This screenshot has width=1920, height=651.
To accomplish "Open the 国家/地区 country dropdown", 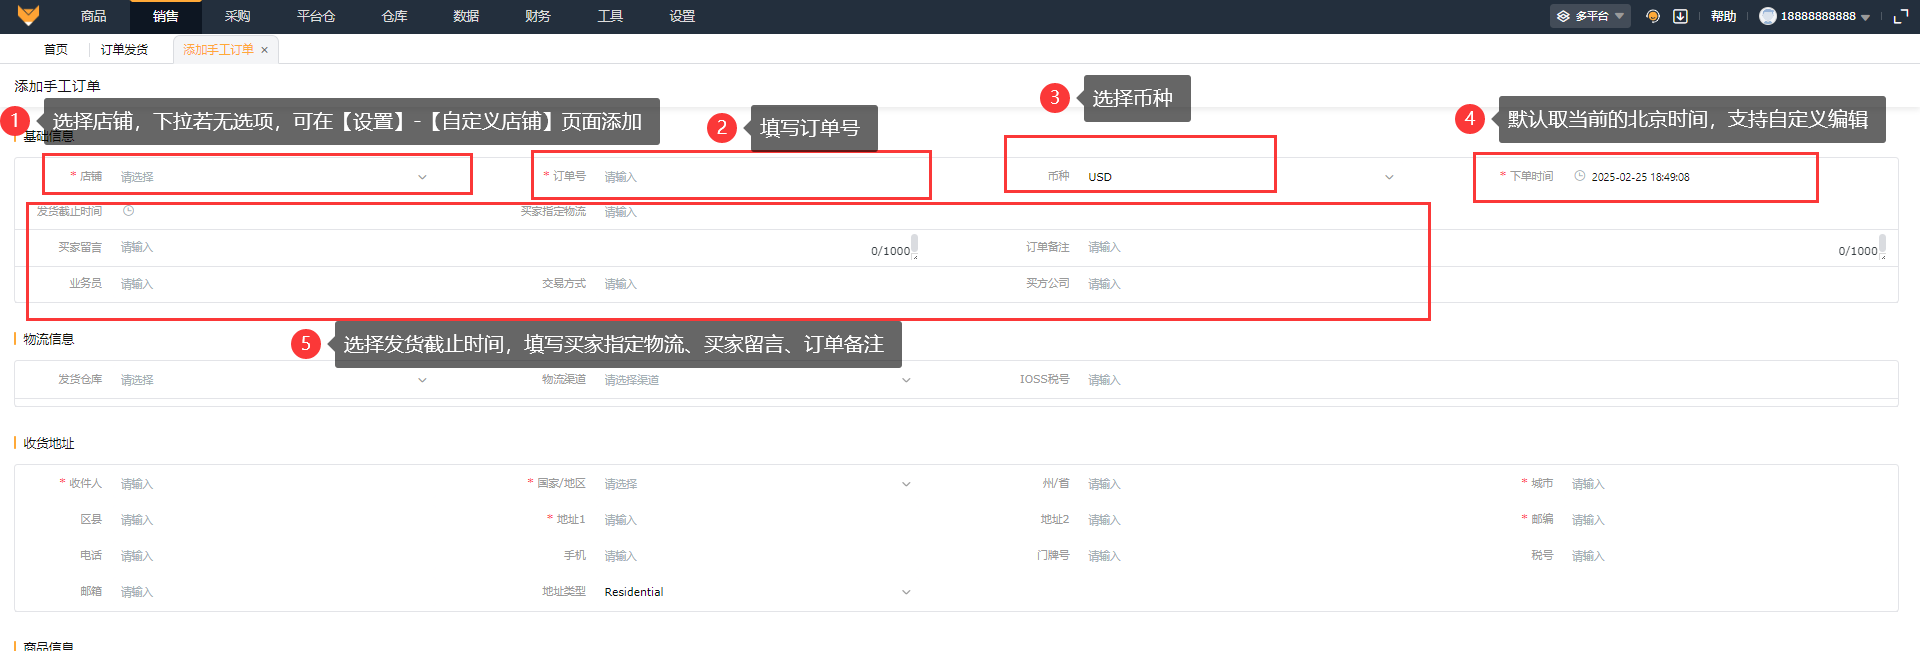I will pyautogui.click(x=757, y=484).
